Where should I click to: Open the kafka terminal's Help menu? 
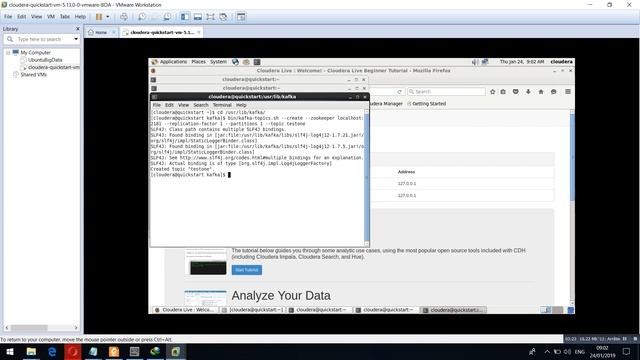[241, 105]
